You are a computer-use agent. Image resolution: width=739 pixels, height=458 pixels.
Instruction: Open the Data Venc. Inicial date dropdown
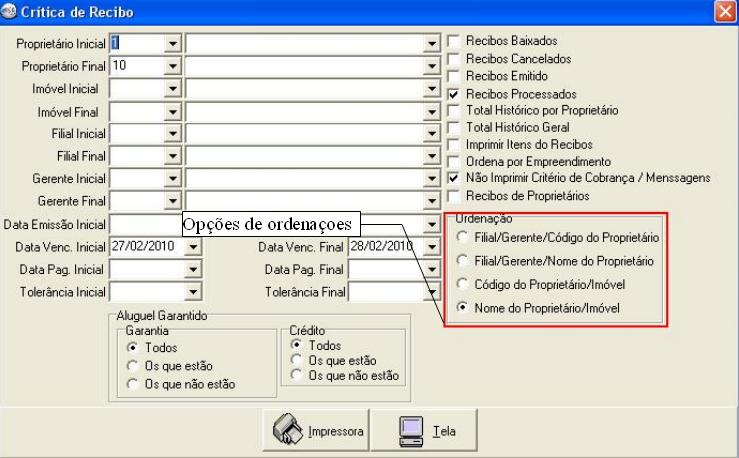pyautogui.click(x=192, y=247)
